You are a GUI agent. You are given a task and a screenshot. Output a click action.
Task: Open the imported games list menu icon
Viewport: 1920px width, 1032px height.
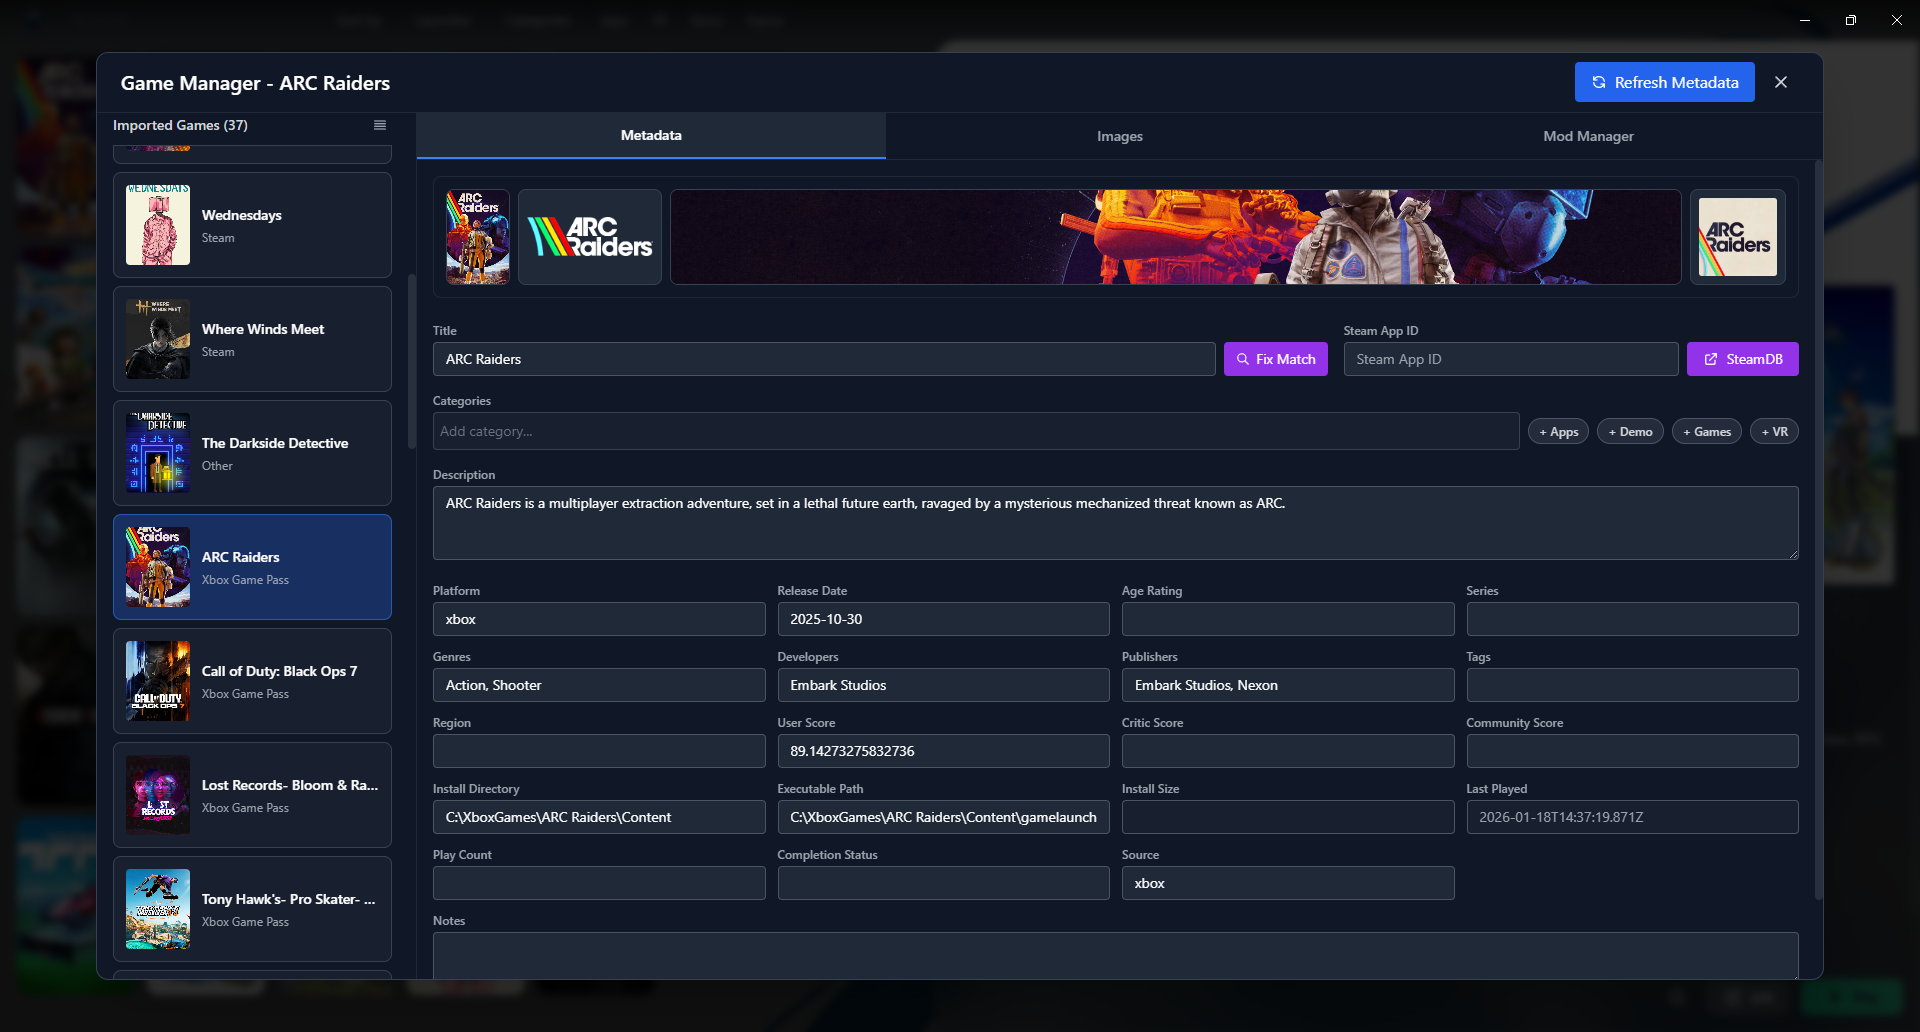click(379, 125)
